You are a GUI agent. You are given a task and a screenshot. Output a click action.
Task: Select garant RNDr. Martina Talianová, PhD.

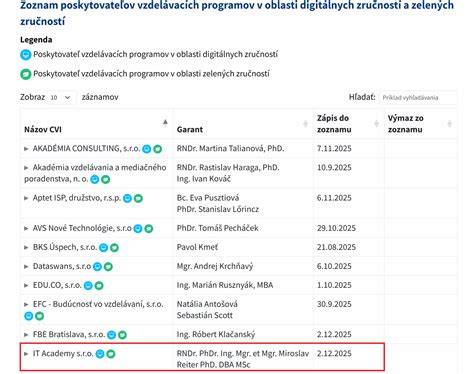[230, 148]
